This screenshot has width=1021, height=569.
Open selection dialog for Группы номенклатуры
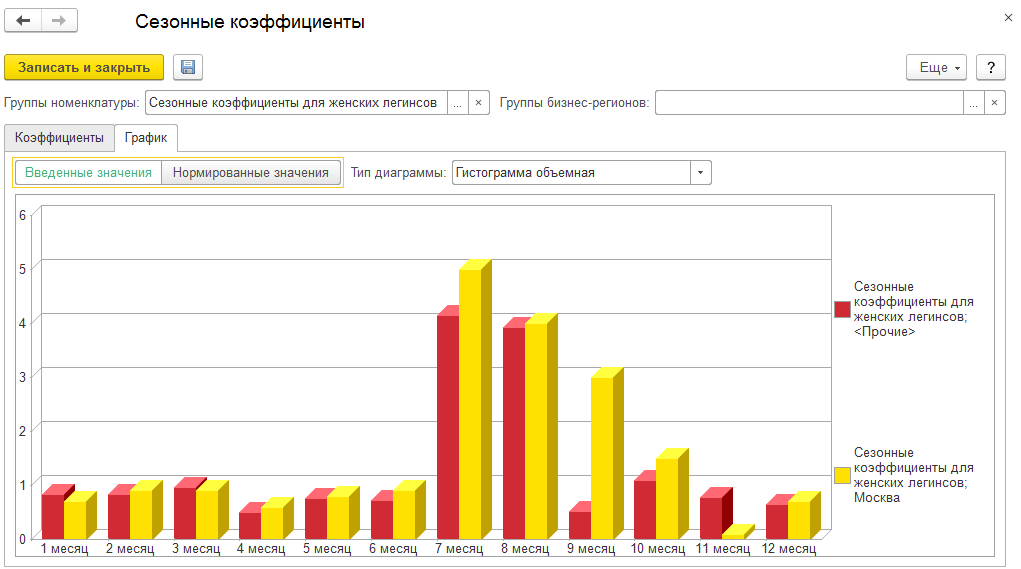pos(457,103)
